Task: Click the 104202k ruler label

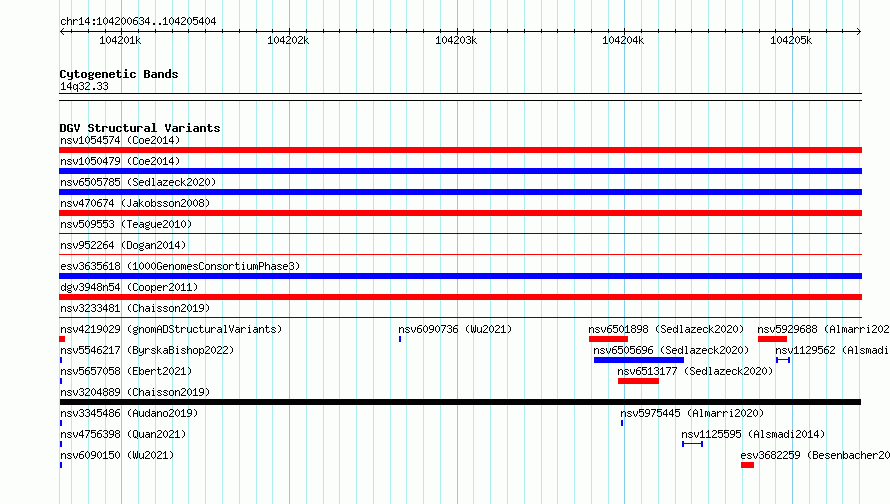Action: click(288, 40)
